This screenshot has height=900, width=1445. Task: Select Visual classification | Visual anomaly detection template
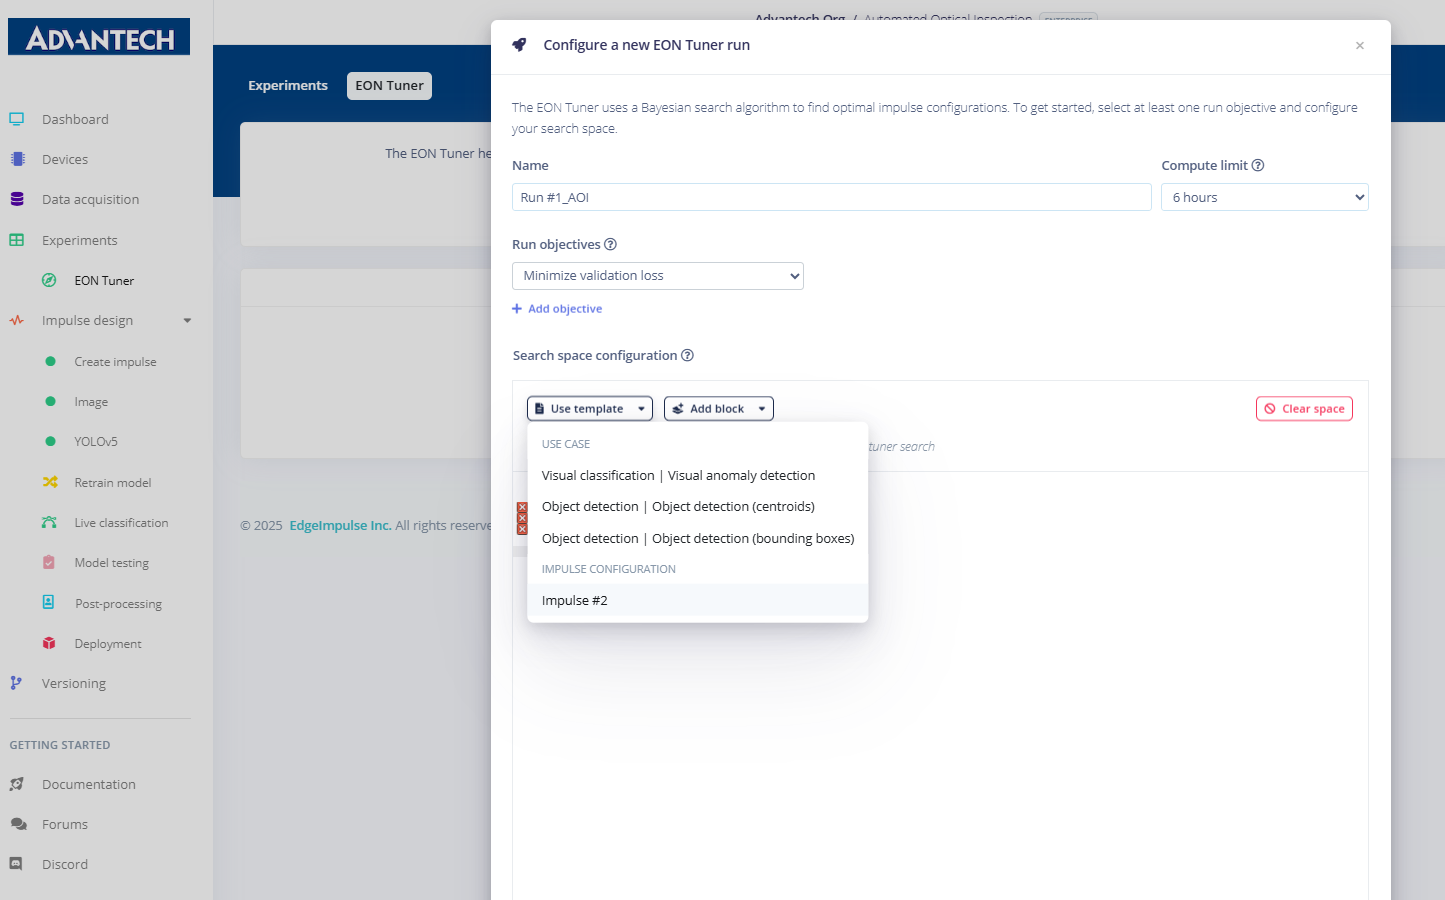click(x=698, y=476)
